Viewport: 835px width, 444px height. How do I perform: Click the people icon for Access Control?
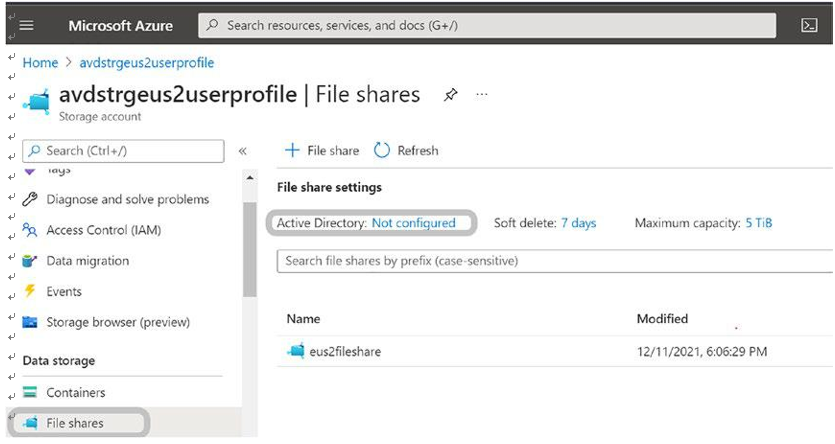(30, 230)
